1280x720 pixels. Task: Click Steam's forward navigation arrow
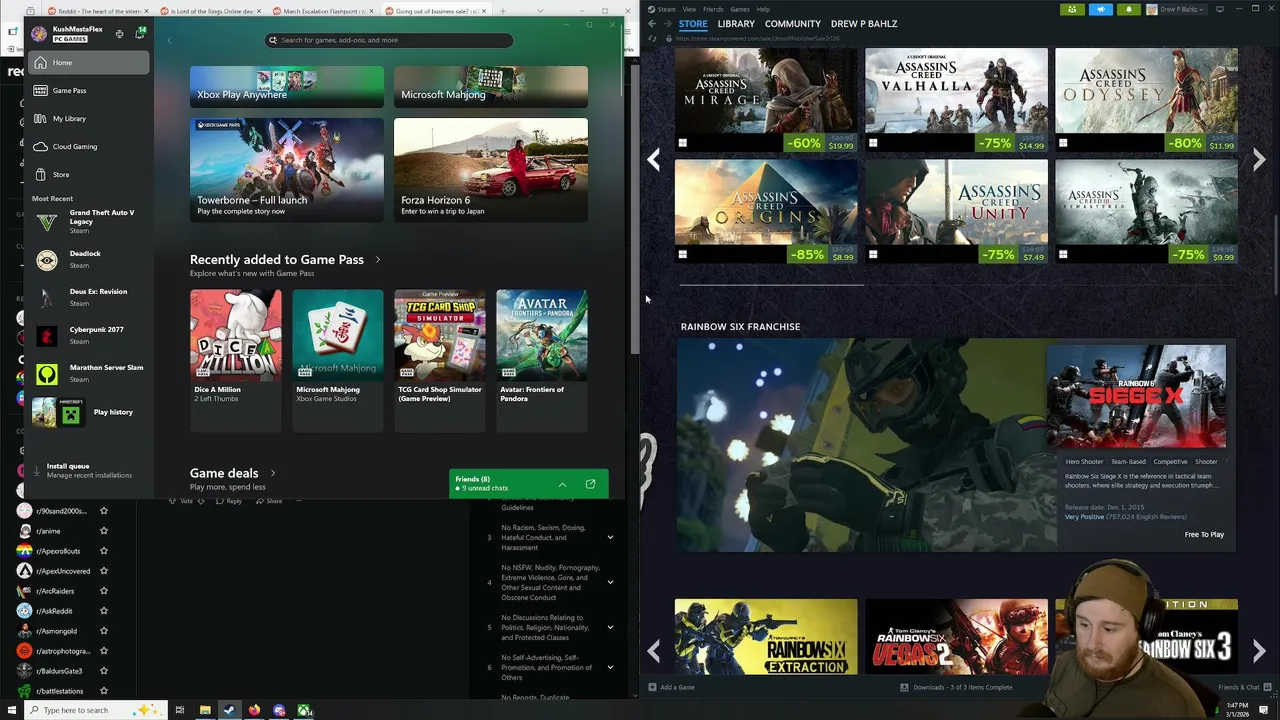tap(668, 23)
